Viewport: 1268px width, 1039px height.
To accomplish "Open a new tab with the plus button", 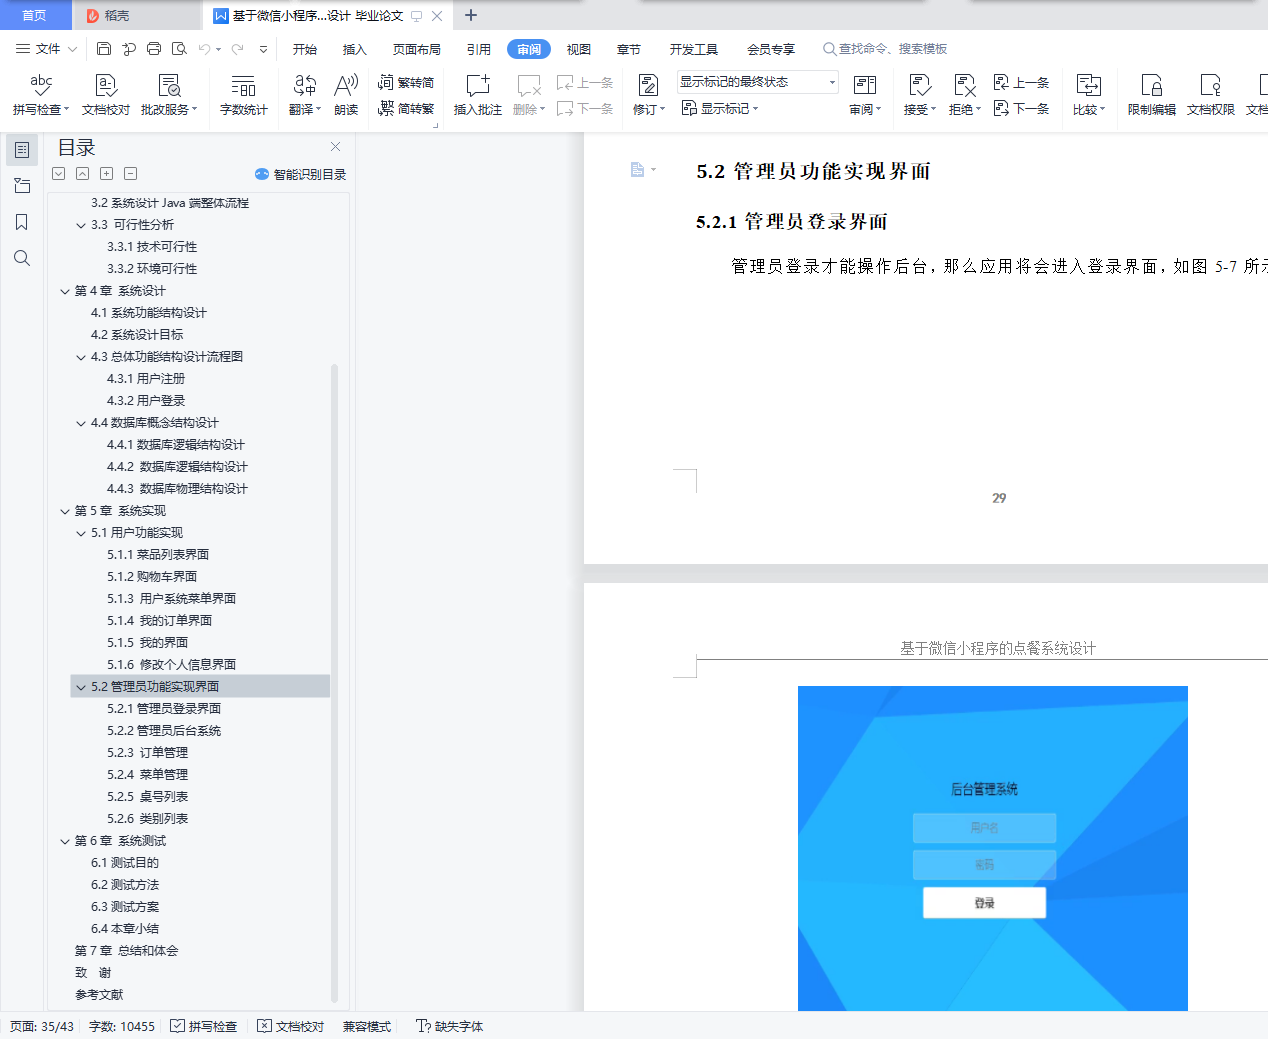I will pyautogui.click(x=471, y=15).
